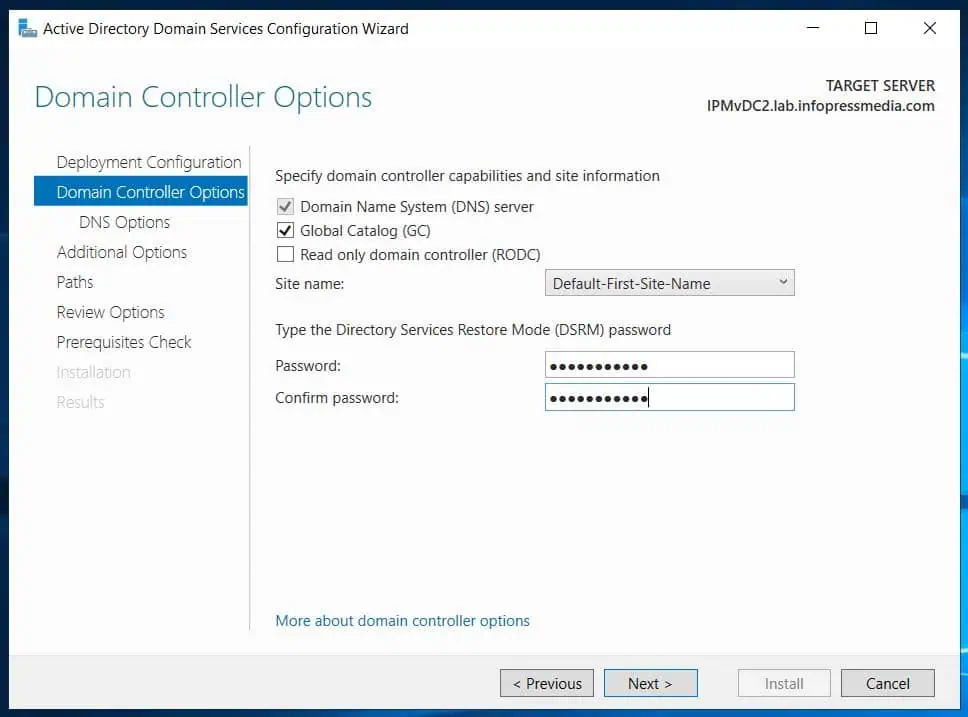Viewport: 968px width, 717px height.
Task: Cancel the configuration wizard
Action: [887, 683]
